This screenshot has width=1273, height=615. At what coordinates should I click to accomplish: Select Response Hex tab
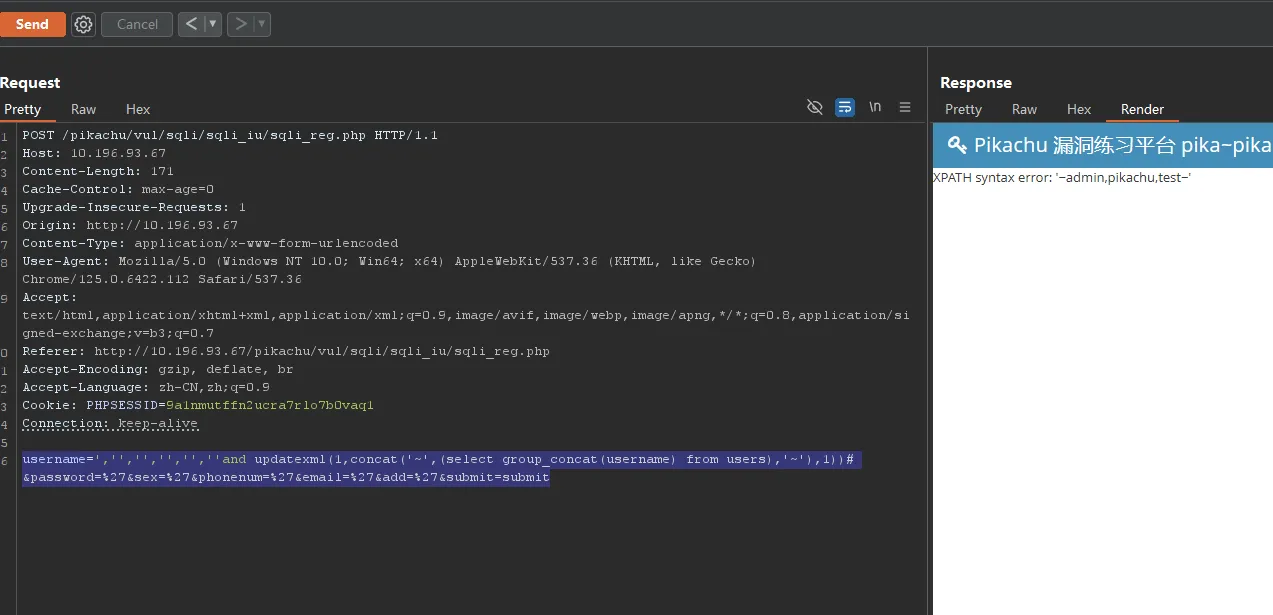tap(1079, 109)
